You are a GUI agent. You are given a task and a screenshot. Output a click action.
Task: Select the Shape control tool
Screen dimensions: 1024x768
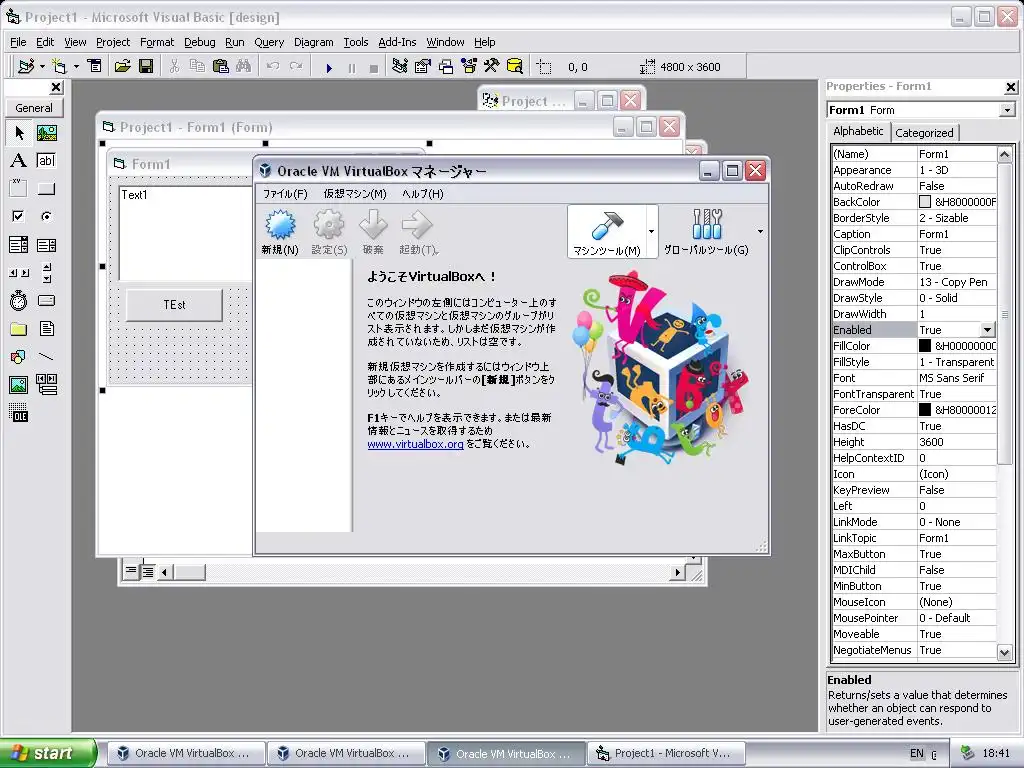point(19,357)
